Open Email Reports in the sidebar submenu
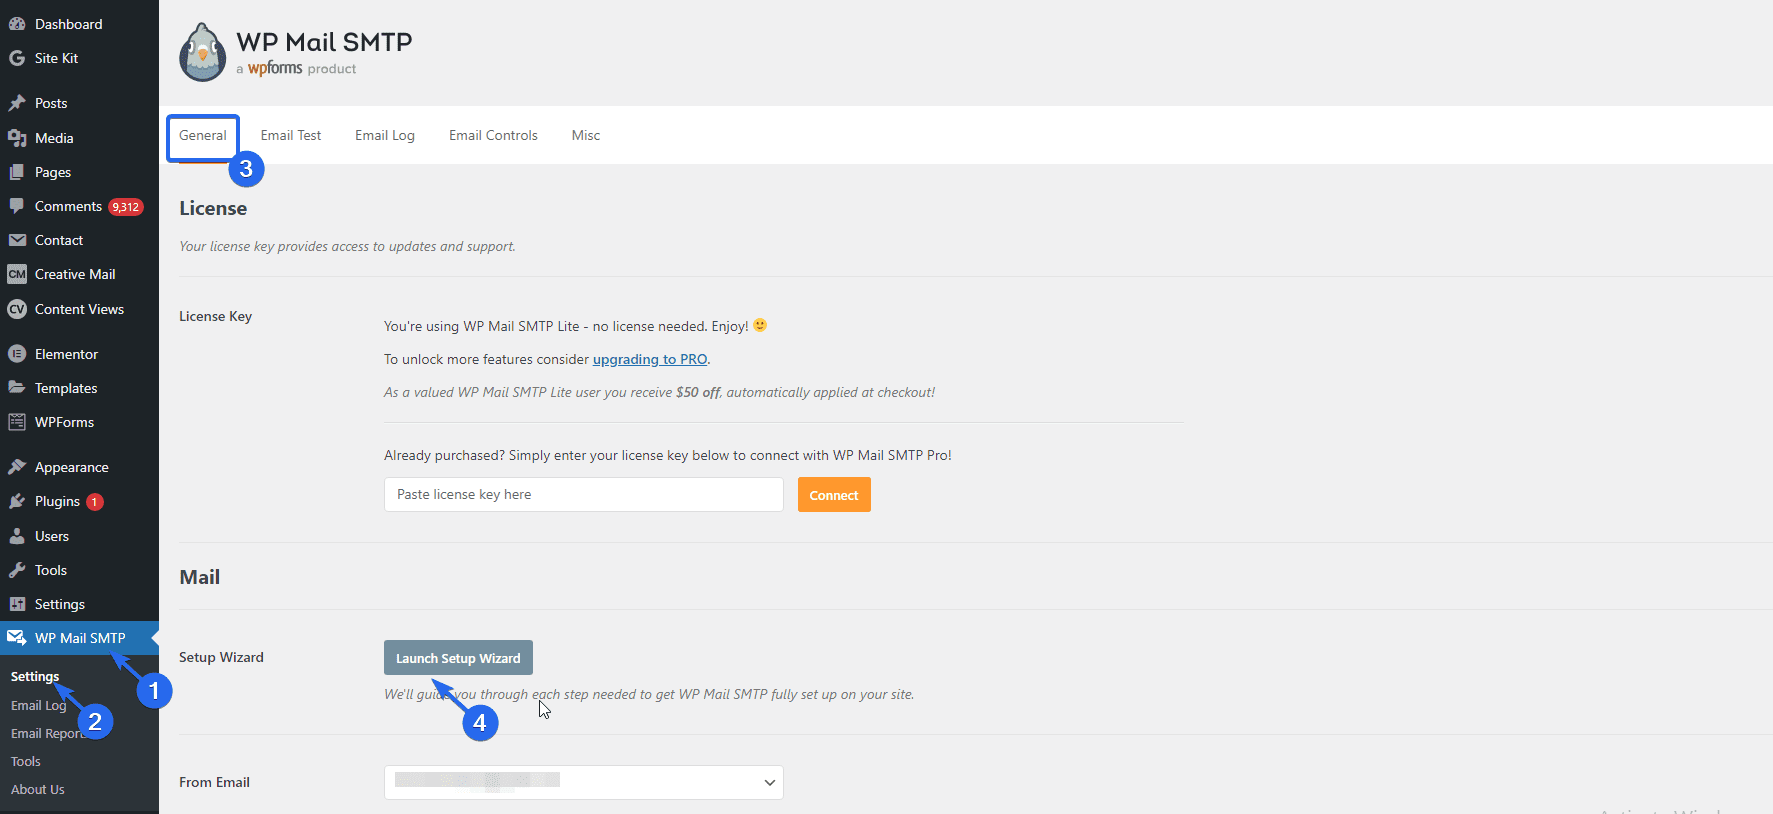This screenshot has height=814, width=1773. click(x=48, y=733)
